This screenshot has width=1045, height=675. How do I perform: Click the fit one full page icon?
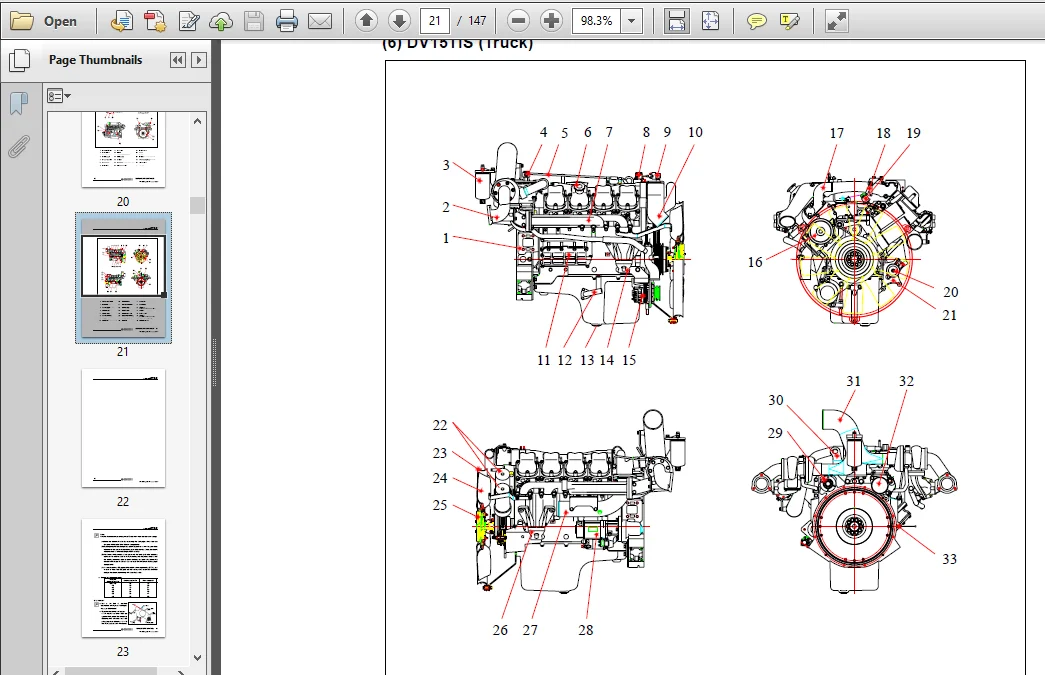710,21
